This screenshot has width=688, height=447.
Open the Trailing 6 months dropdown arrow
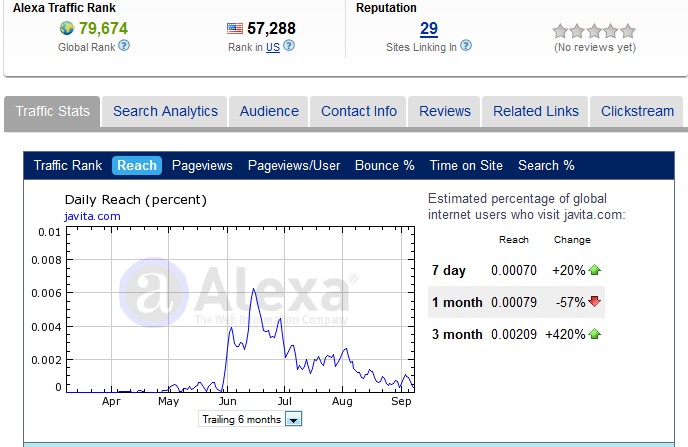tap(293, 419)
